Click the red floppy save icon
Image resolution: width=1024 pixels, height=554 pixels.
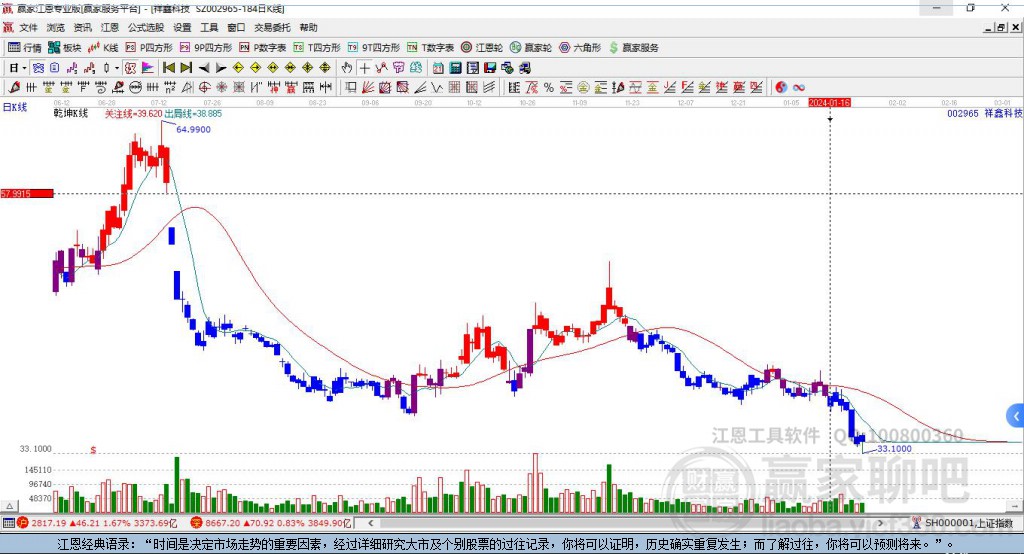[x=490, y=67]
